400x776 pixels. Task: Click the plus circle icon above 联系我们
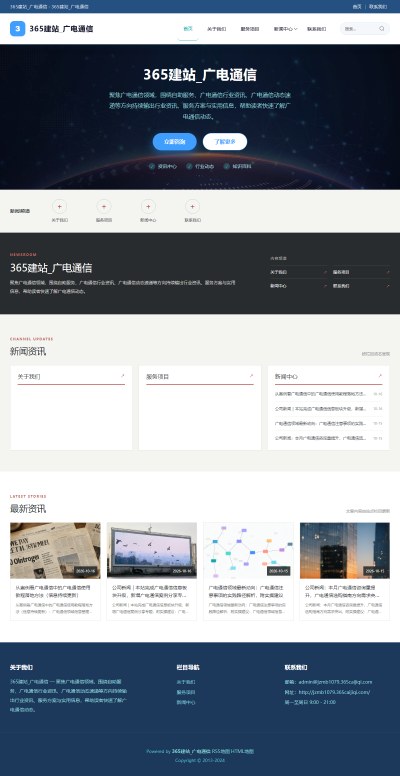pos(193,206)
